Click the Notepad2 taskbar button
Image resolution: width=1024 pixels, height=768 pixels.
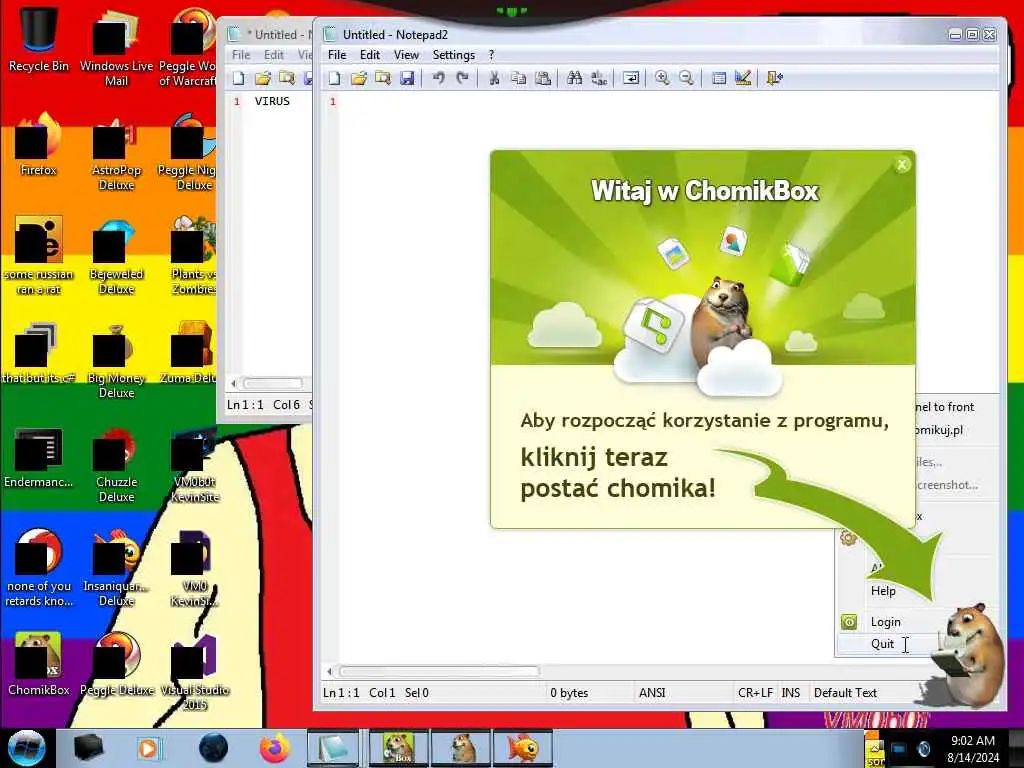pos(333,748)
